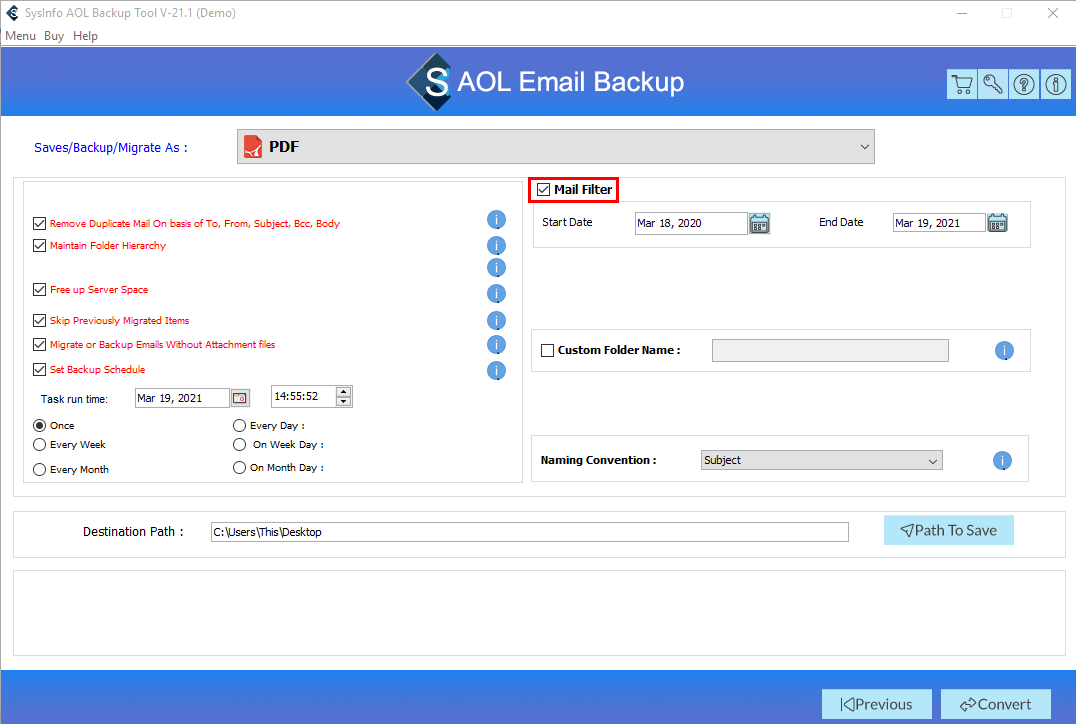
Task: Expand the Saves/Backup/Migrate As PDF dropdown
Action: click(555, 147)
